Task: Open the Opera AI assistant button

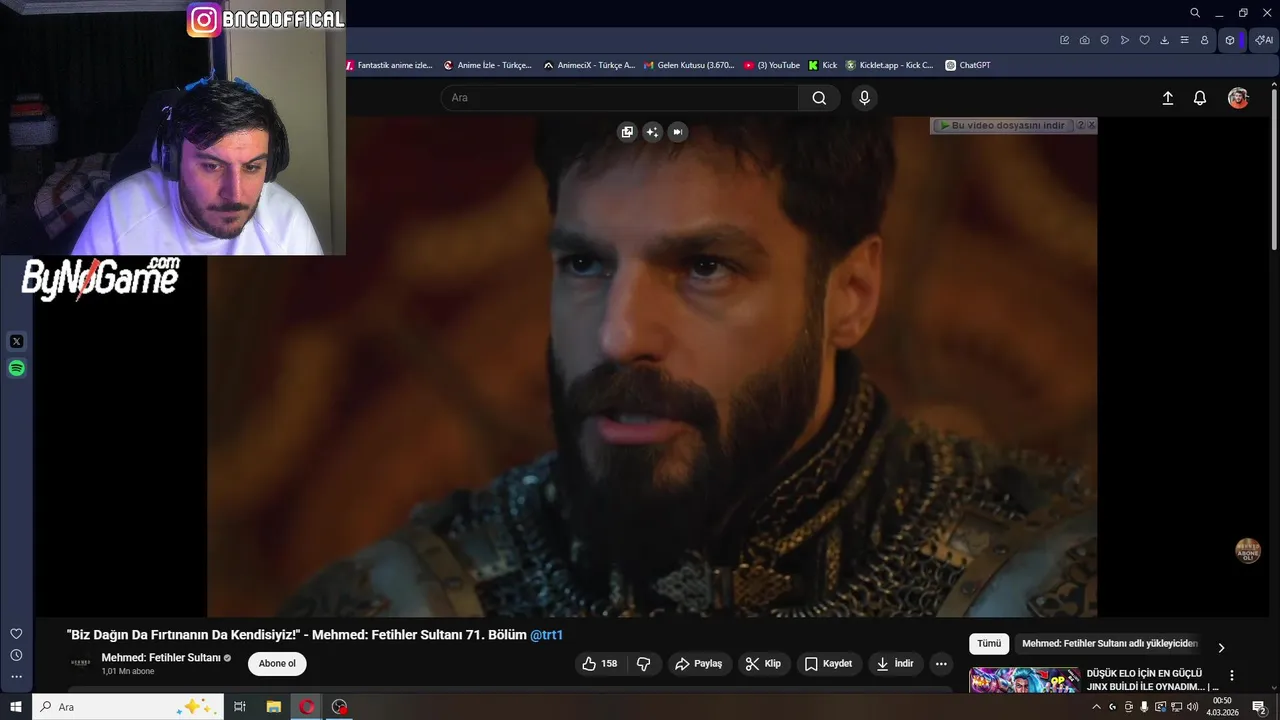Action: (1264, 40)
